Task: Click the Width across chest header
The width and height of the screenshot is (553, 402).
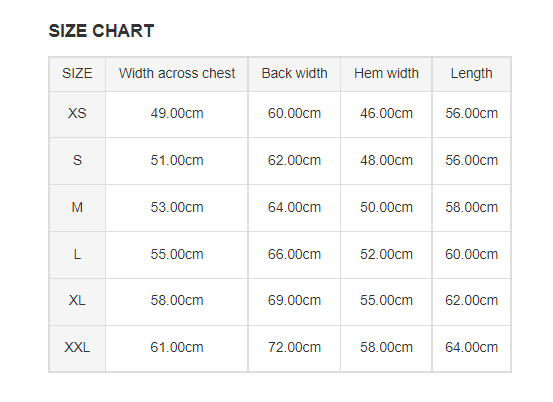Action: (x=177, y=74)
